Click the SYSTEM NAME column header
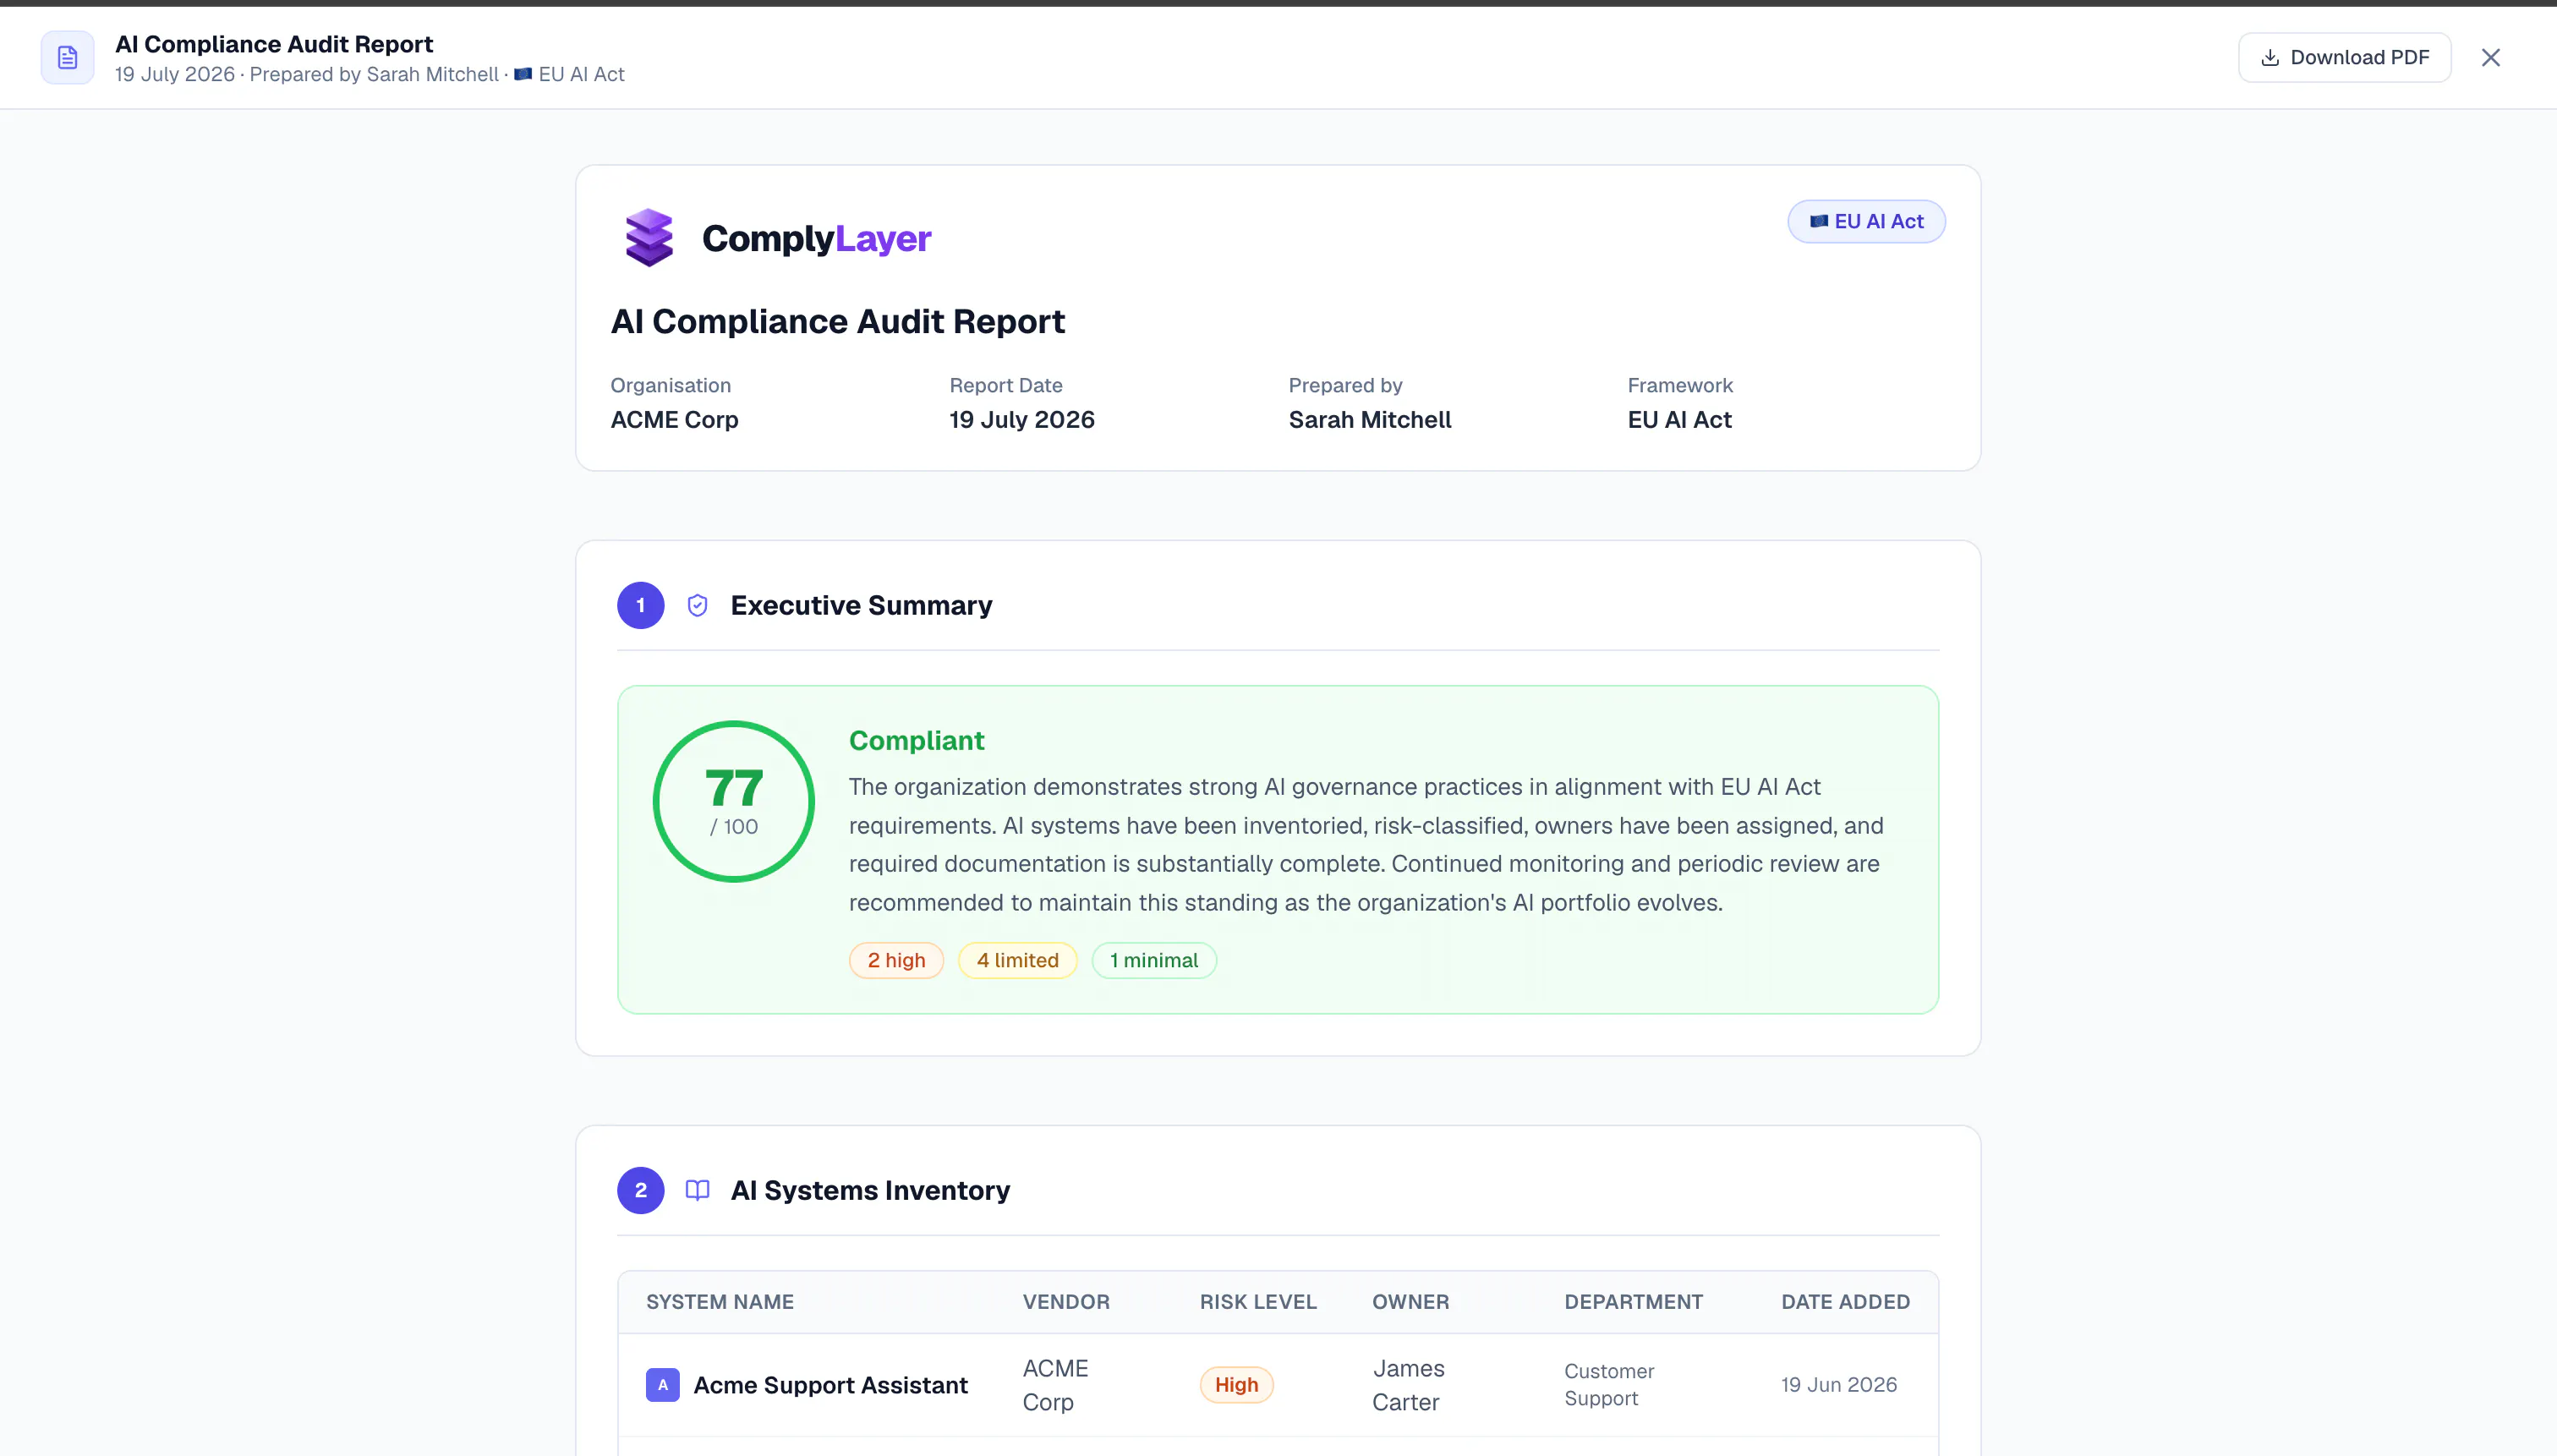 (720, 1302)
